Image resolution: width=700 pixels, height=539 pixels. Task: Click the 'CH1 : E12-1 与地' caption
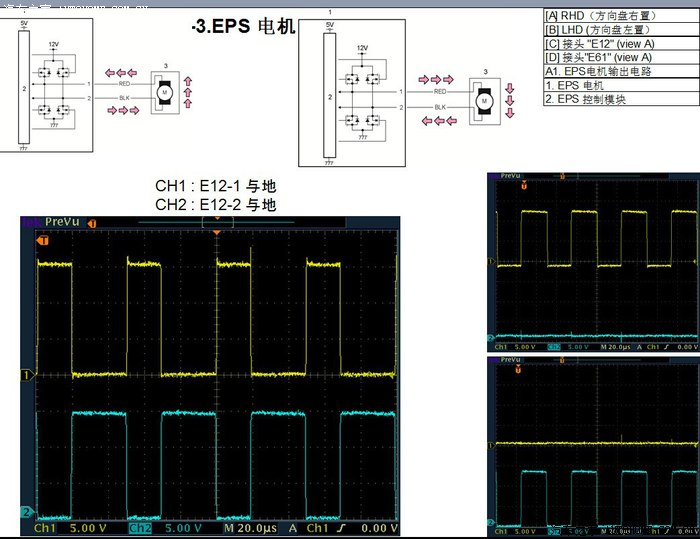216,186
